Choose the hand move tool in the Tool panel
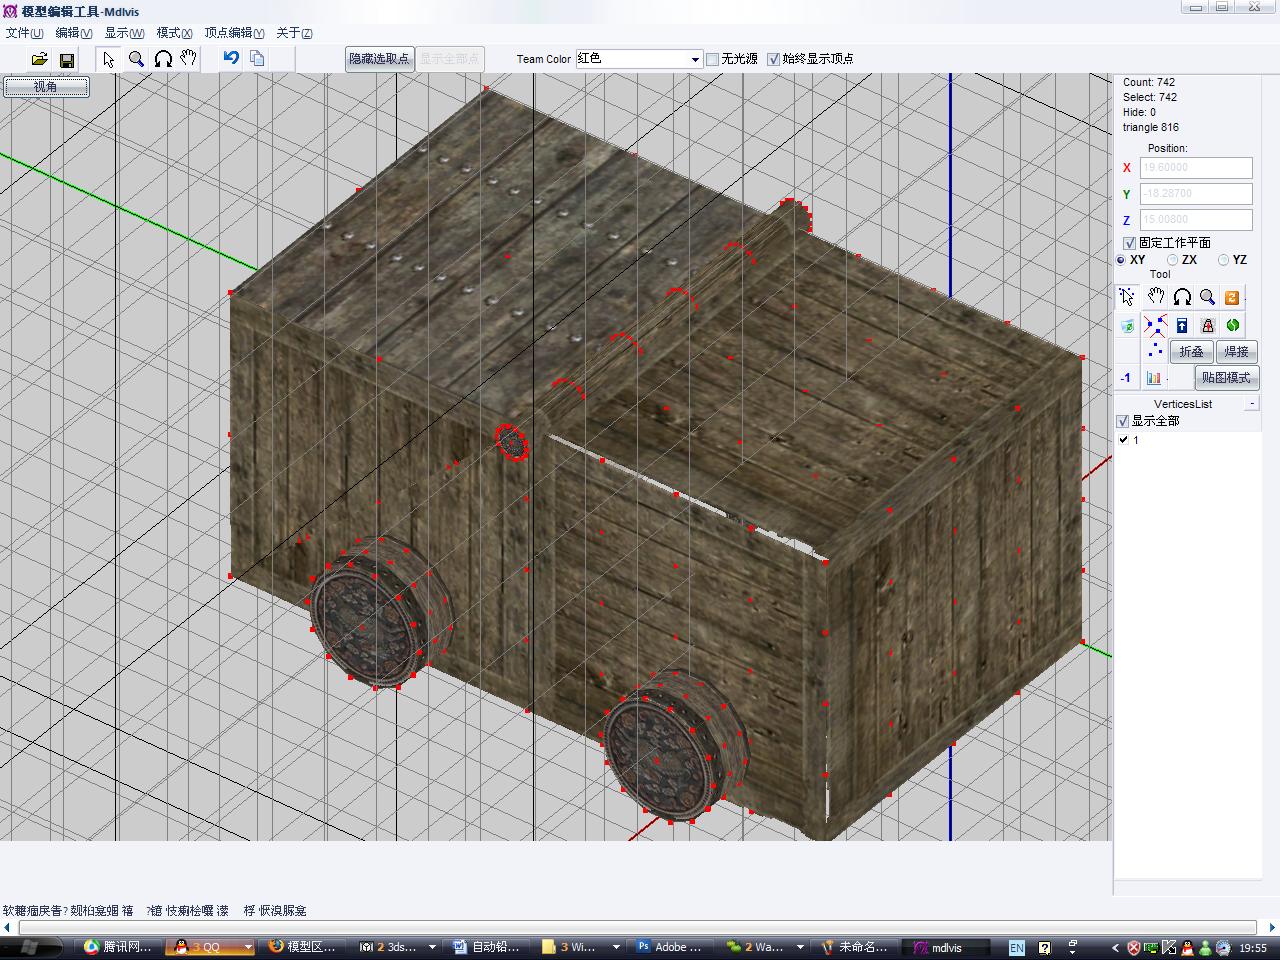 coord(1156,297)
